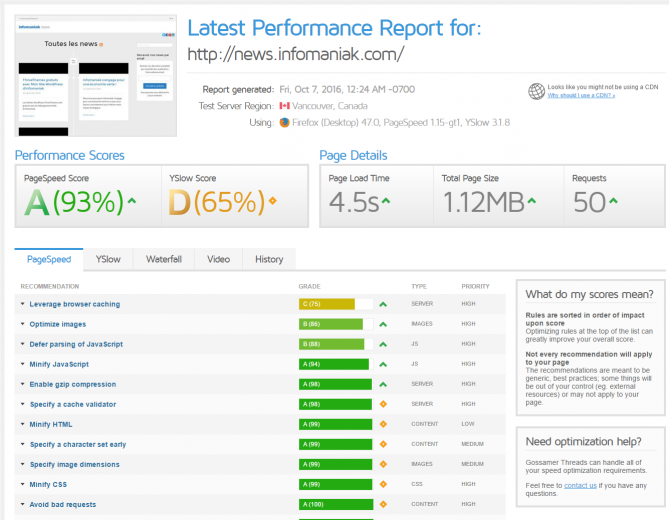The image size is (669, 520).
Task: Switch to the History tab
Action: (x=269, y=259)
